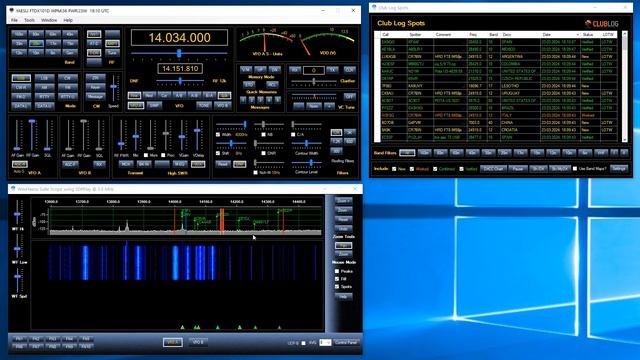Viewport: 640px width, 360px height.
Task: Adjust VFO A AF Gain slider
Action: tap(17, 135)
